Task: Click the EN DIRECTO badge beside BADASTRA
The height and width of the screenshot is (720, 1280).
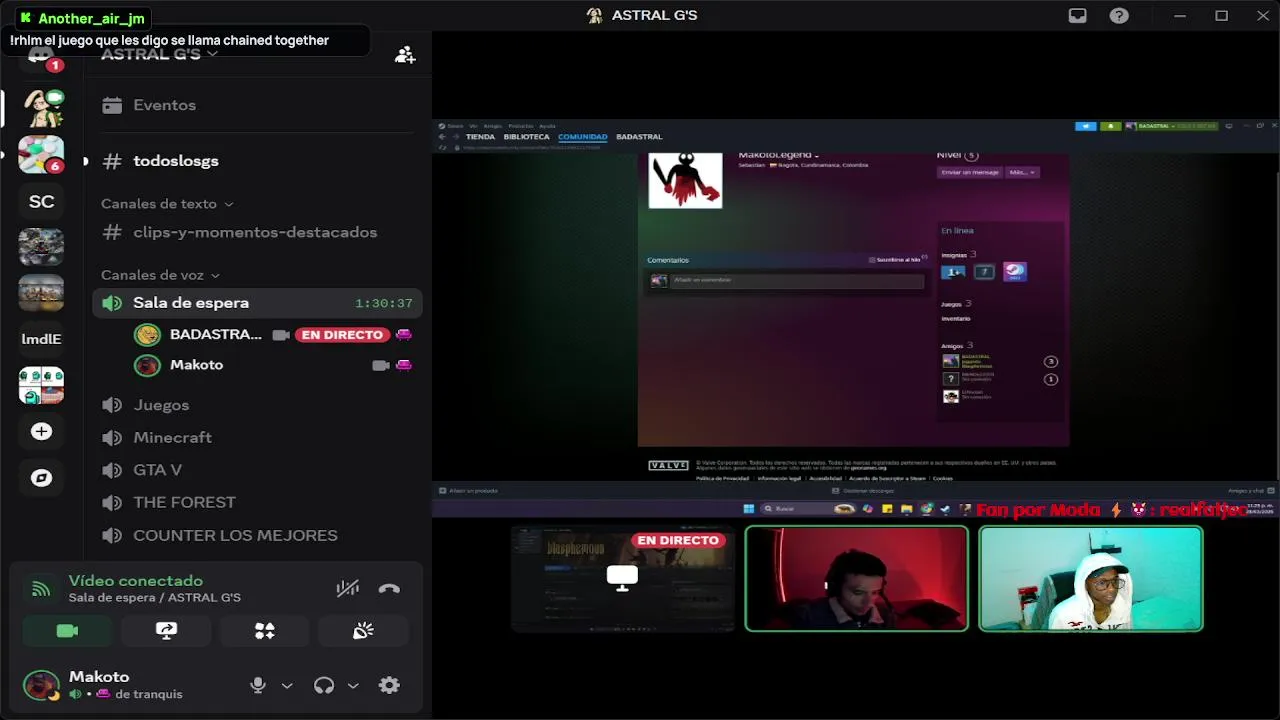Action: pos(342,335)
